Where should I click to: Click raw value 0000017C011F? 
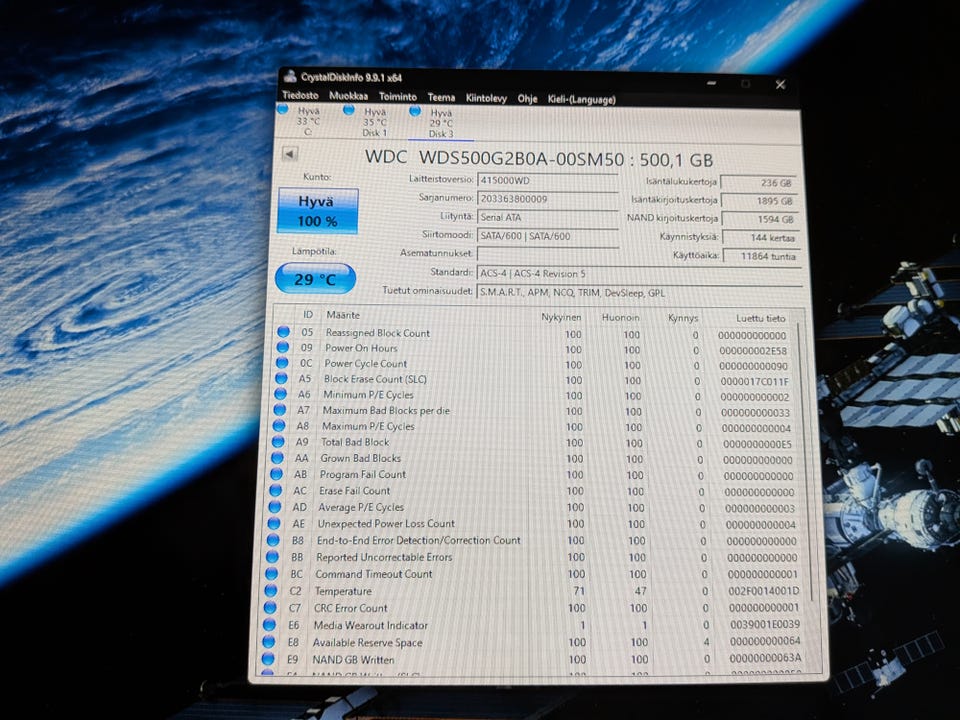pyautogui.click(x=754, y=381)
